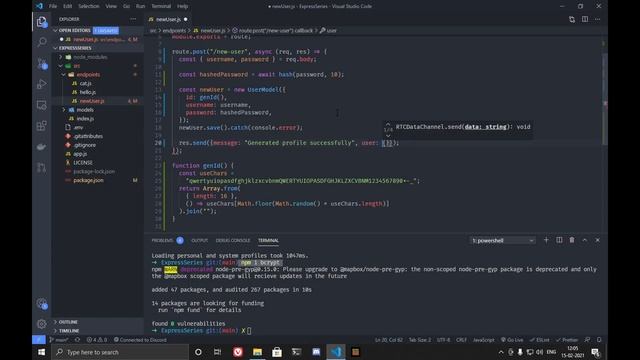Open package.json in the file tree
The height and width of the screenshot is (360, 640).
pos(88,180)
